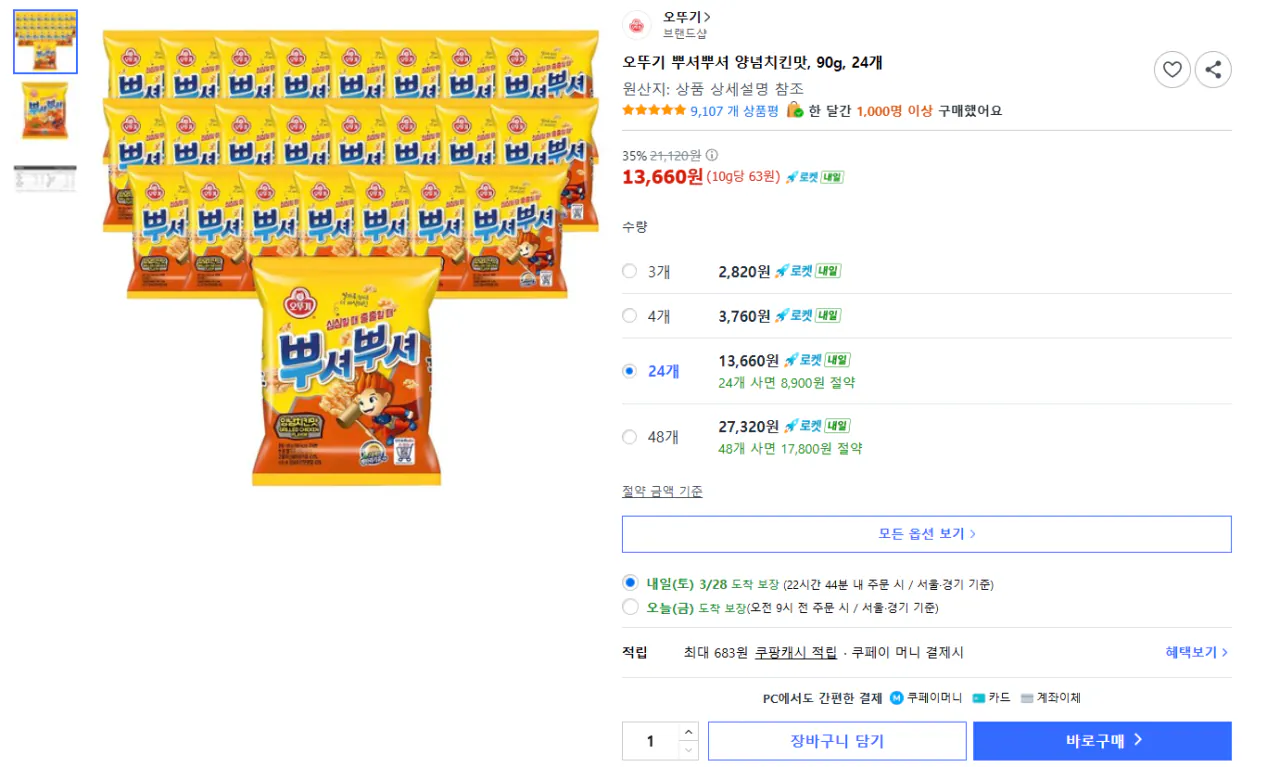
Task: Click the share icon
Action: (1213, 69)
